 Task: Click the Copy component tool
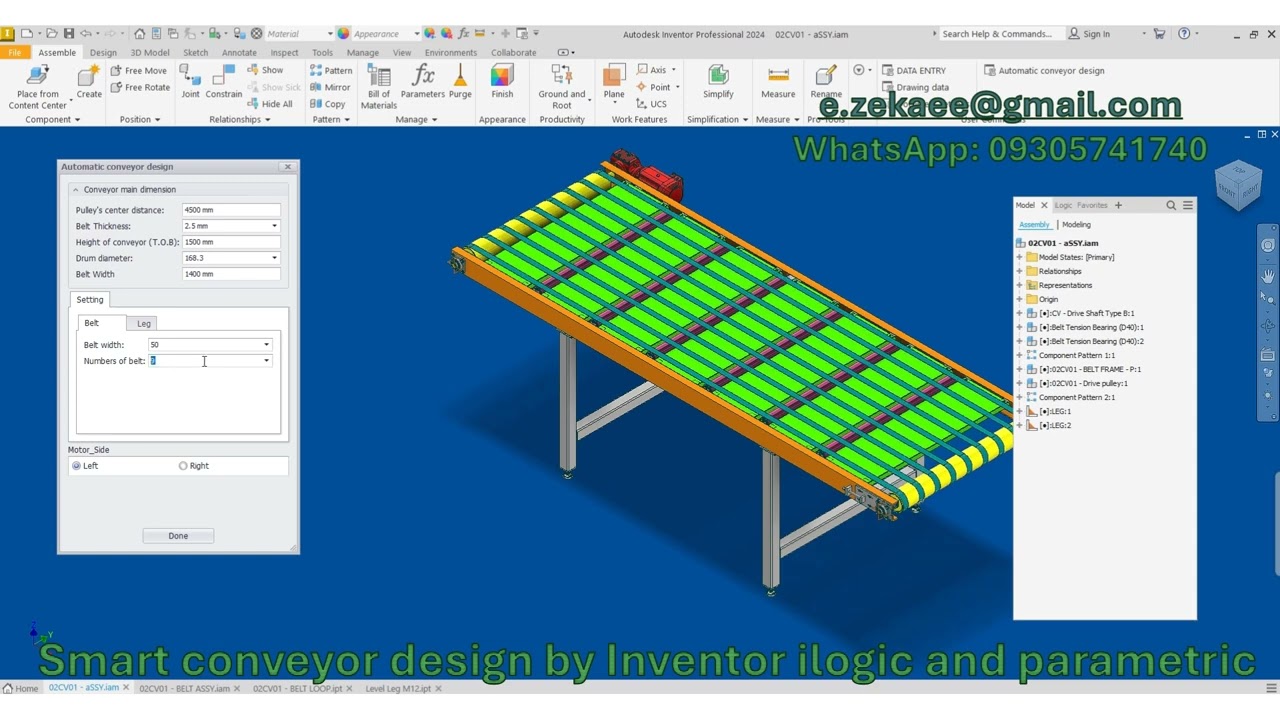click(x=328, y=104)
